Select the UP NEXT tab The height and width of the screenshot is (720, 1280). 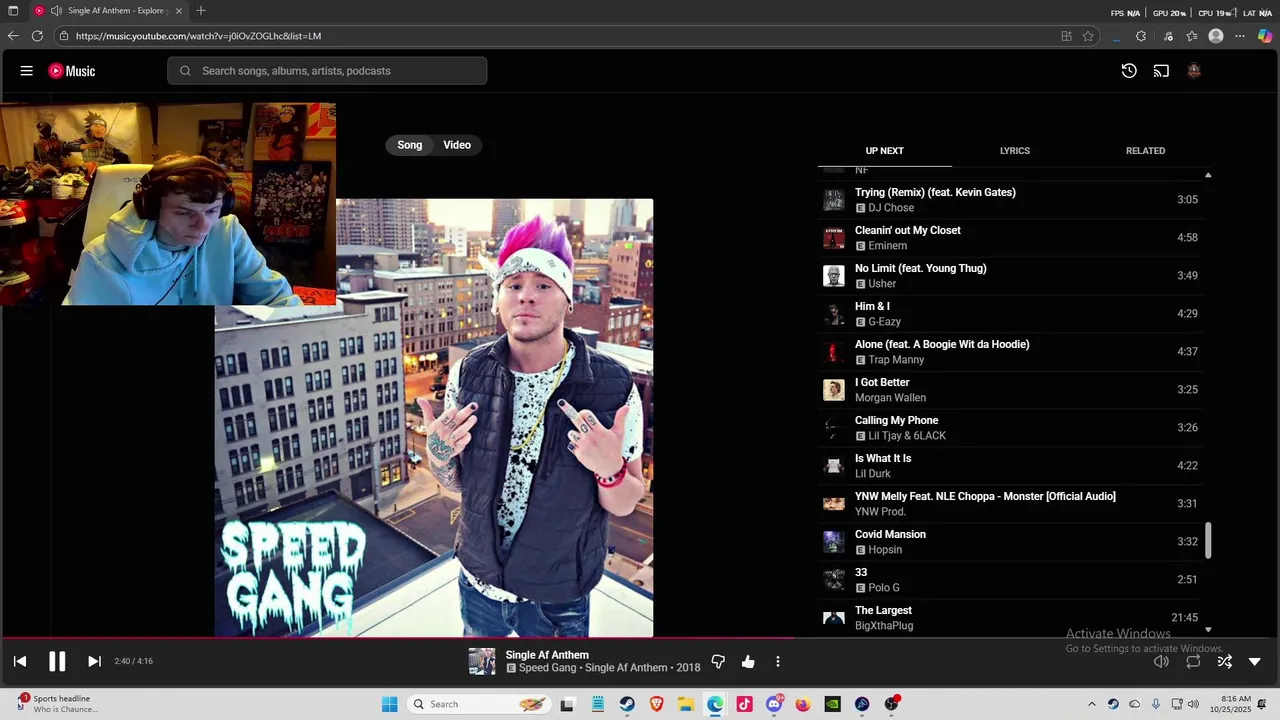pos(885,151)
